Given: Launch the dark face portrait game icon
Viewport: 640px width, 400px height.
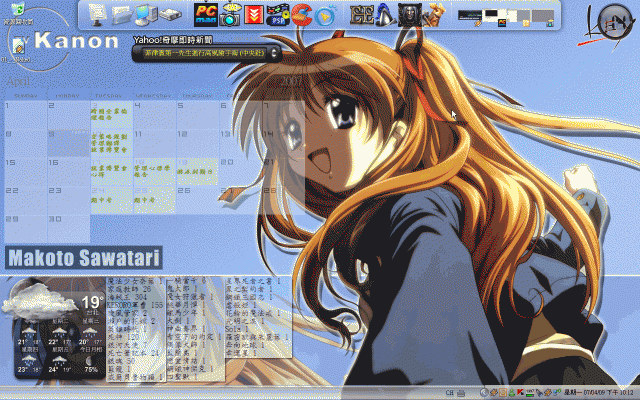Looking at the screenshot, I should pos(409,15).
